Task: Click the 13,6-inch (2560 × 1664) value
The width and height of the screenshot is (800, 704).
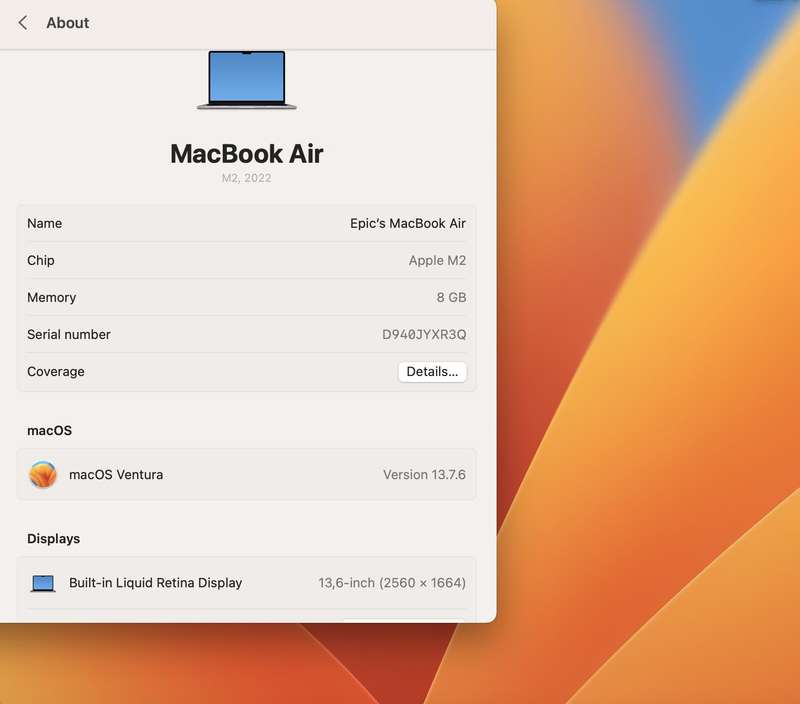Action: (392, 583)
